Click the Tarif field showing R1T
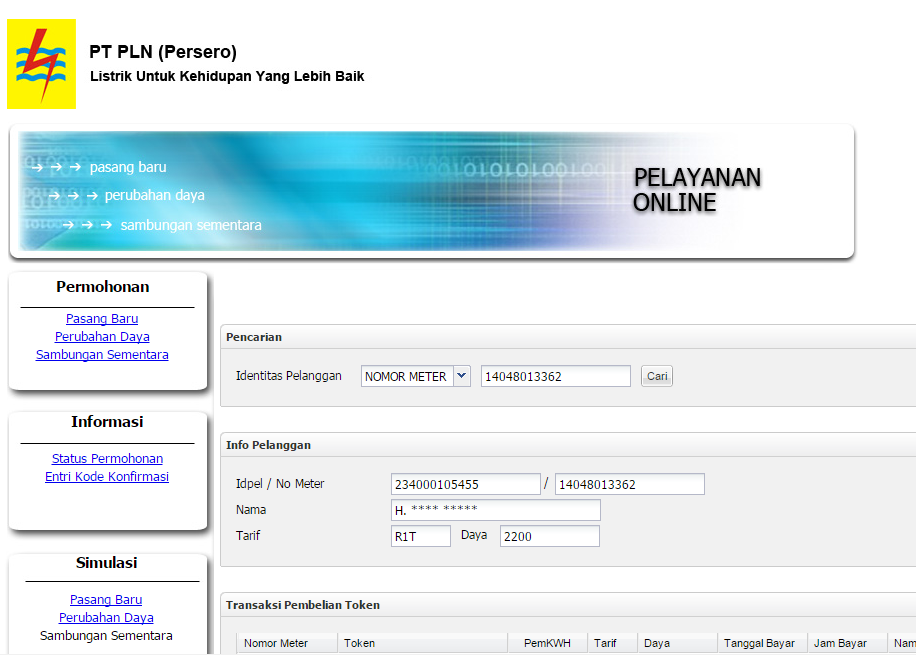 [421, 536]
